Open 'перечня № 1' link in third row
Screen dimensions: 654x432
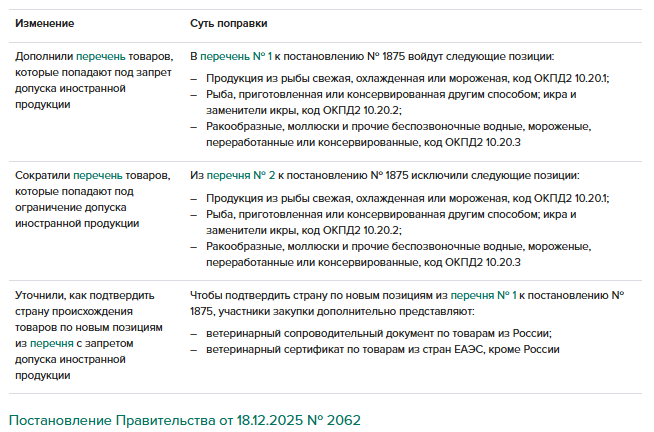(483, 296)
